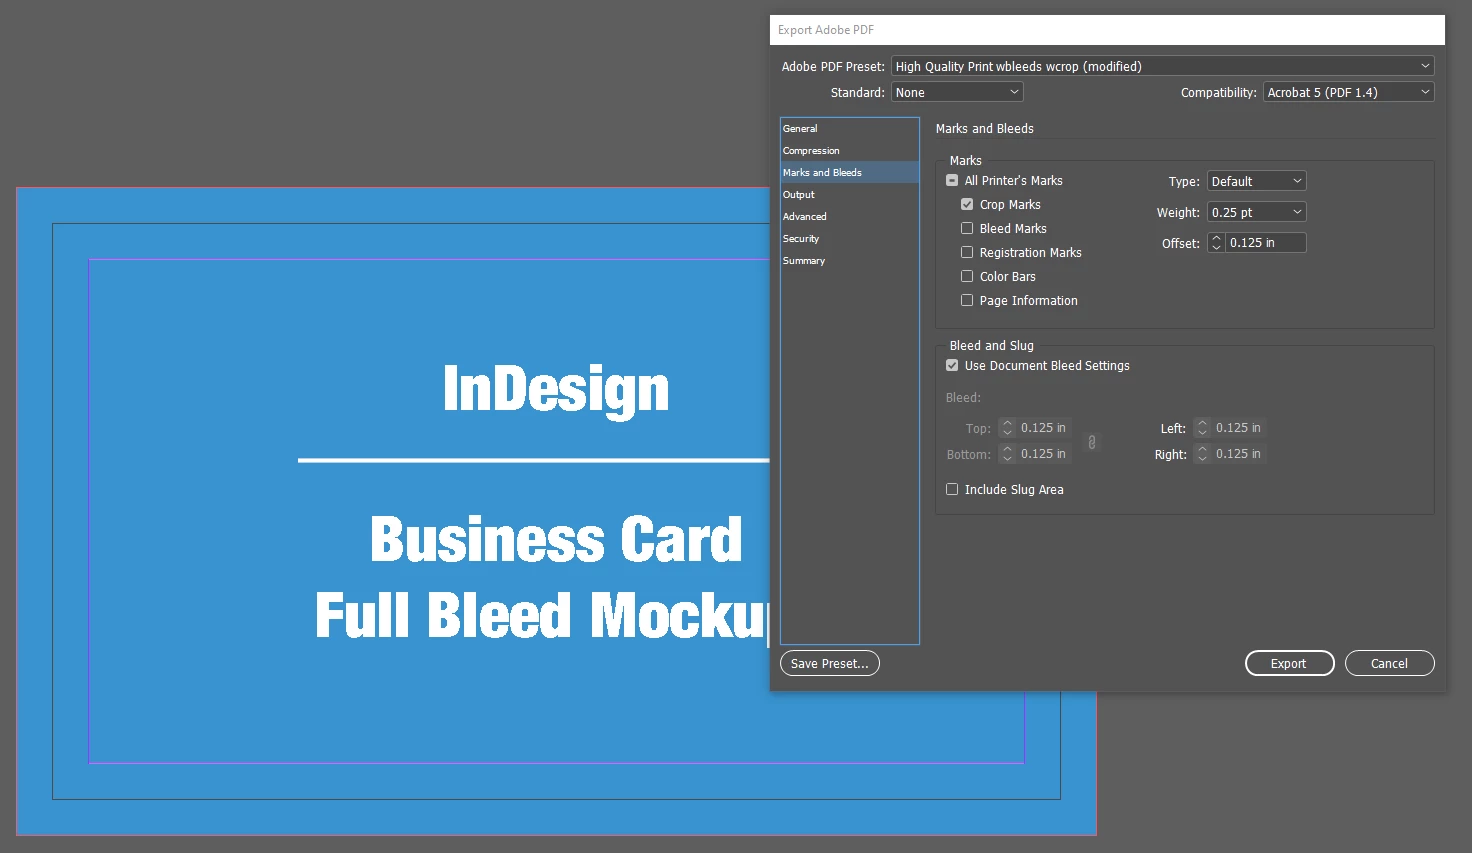The height and width of the screenshot is (853, 1472).
Task: Click the Export button
Action: (x=1289, y=664)
